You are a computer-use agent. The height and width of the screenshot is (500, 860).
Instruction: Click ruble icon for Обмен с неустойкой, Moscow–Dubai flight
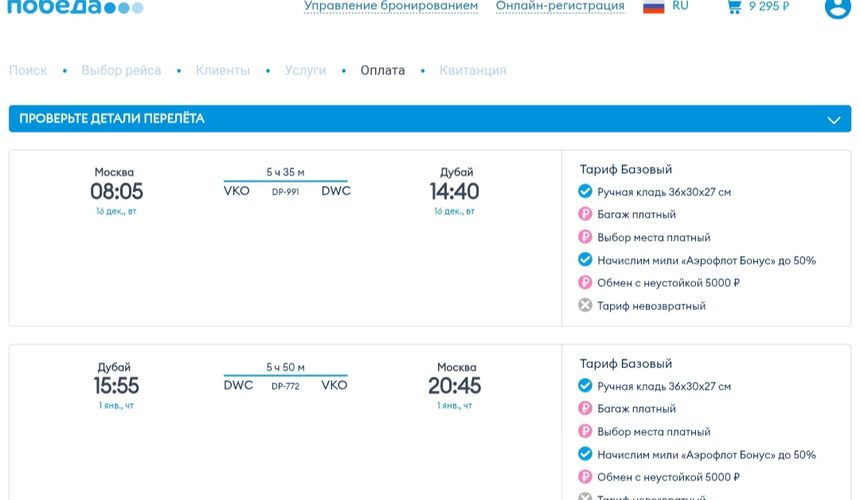585,282
